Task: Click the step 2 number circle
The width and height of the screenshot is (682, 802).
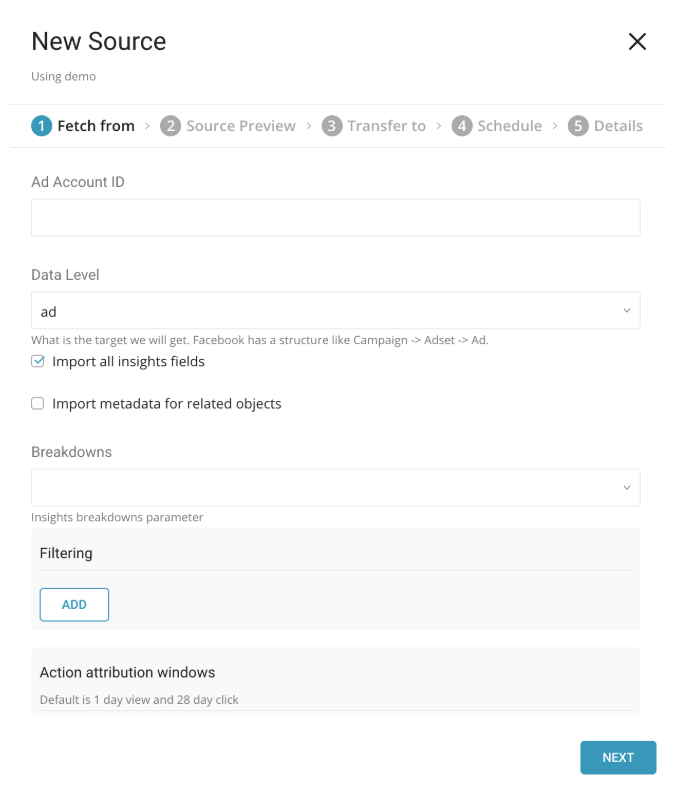Action: coord(171,126)
